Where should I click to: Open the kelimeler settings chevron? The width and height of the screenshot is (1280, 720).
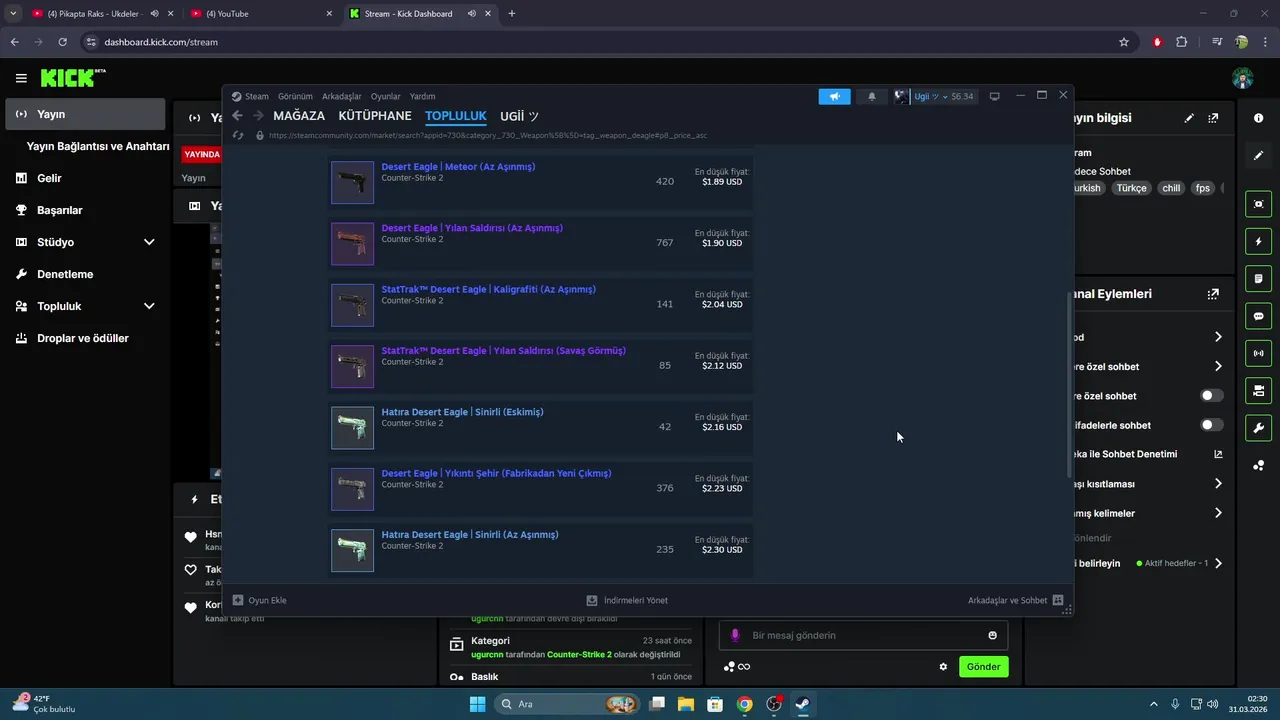(1218, 513)
